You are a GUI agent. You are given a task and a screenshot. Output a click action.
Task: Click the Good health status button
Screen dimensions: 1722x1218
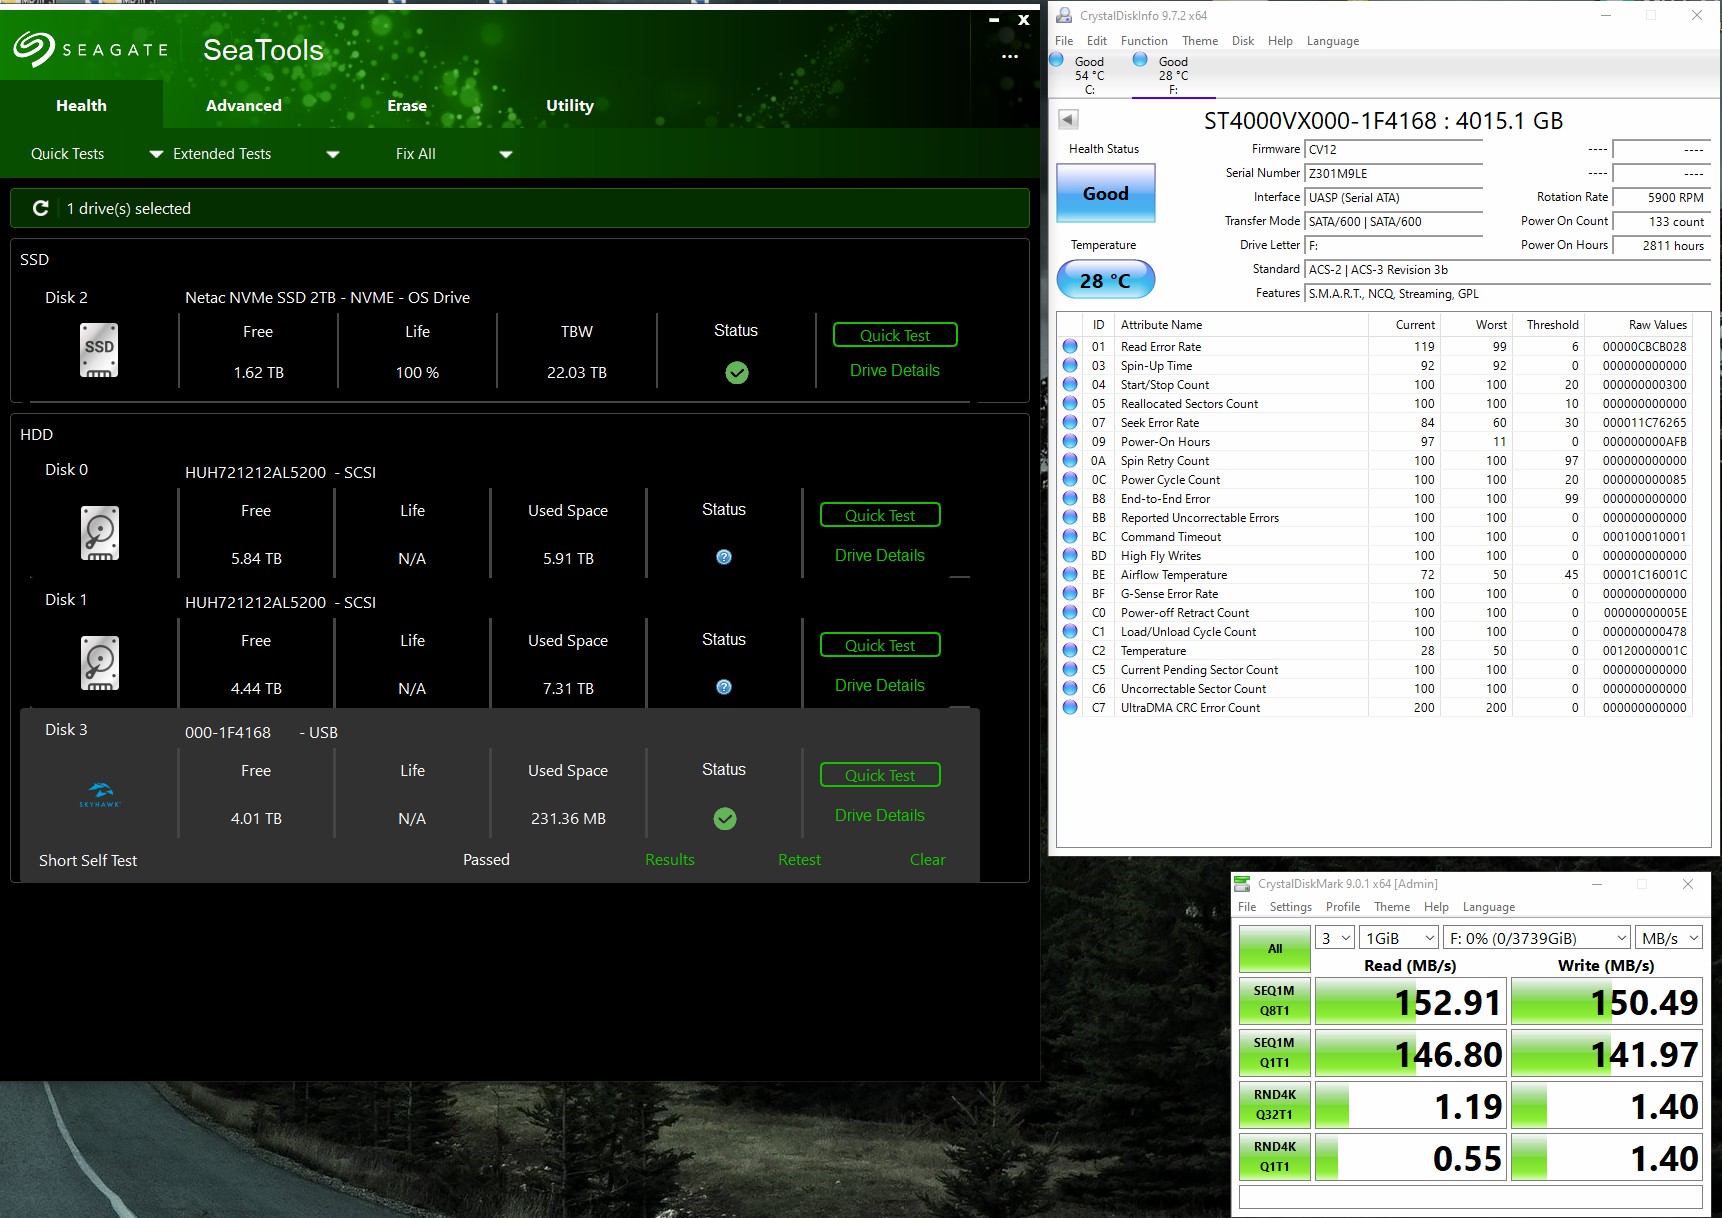tap(1106, 193)
